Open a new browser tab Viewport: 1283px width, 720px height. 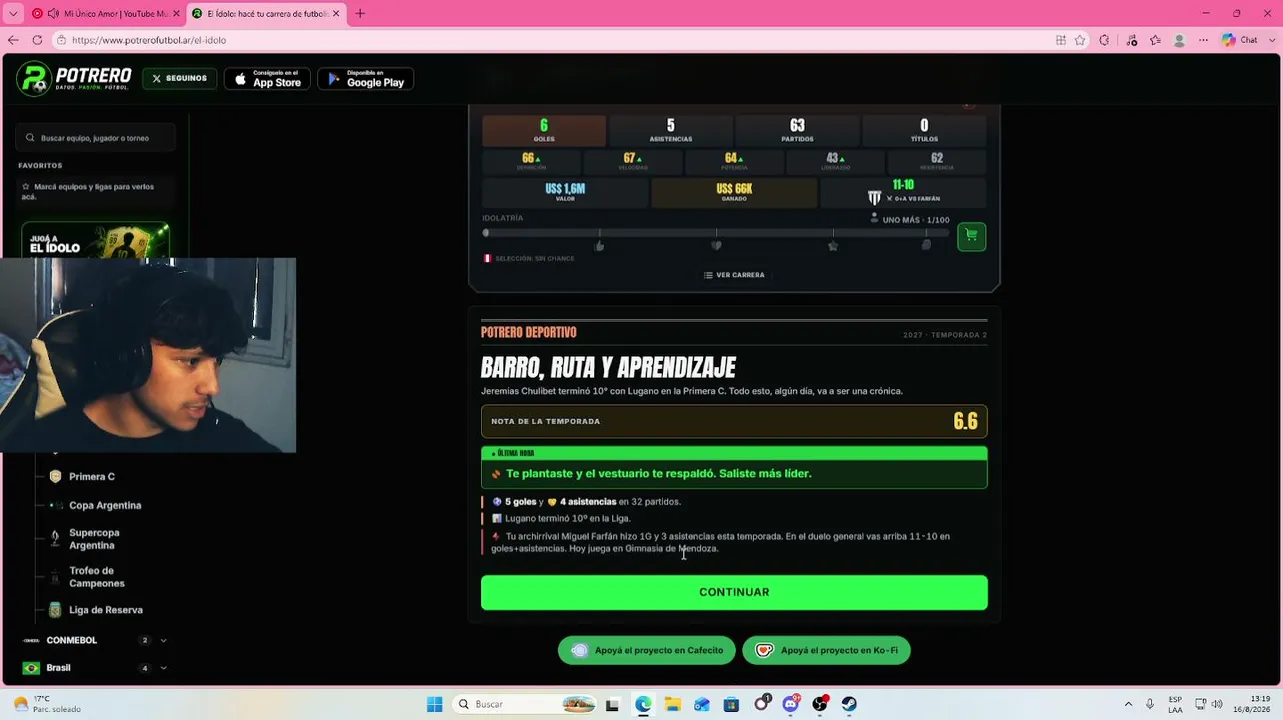coord(360,14)
